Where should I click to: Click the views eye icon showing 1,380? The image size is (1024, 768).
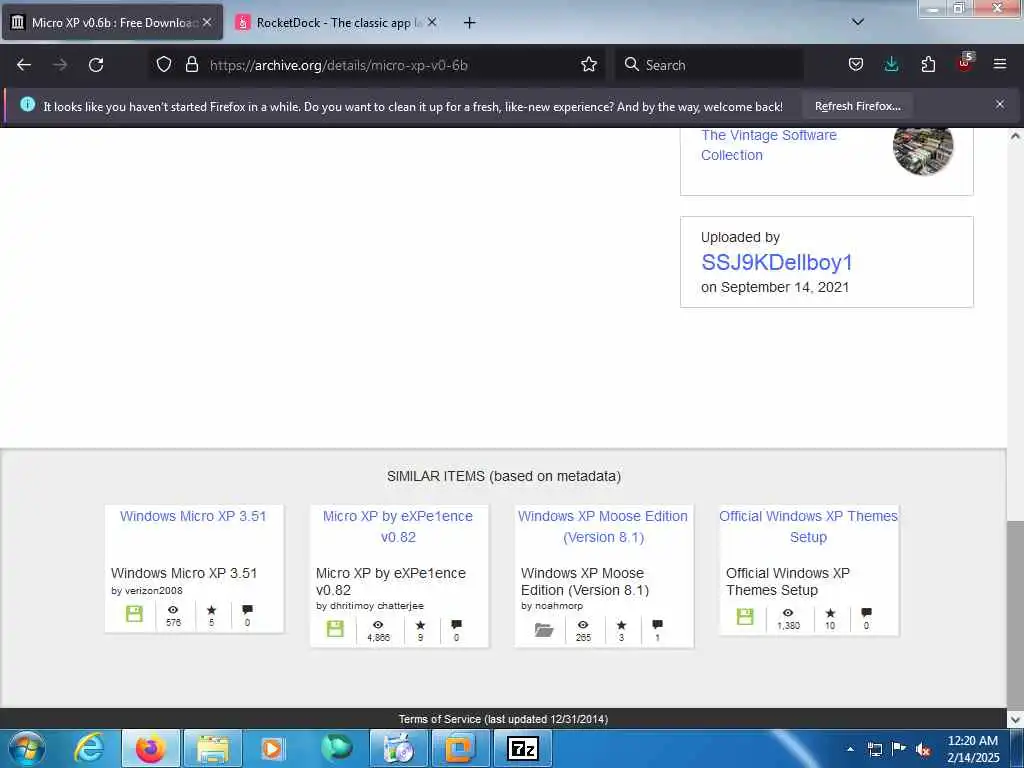click(x=788, y=613)
